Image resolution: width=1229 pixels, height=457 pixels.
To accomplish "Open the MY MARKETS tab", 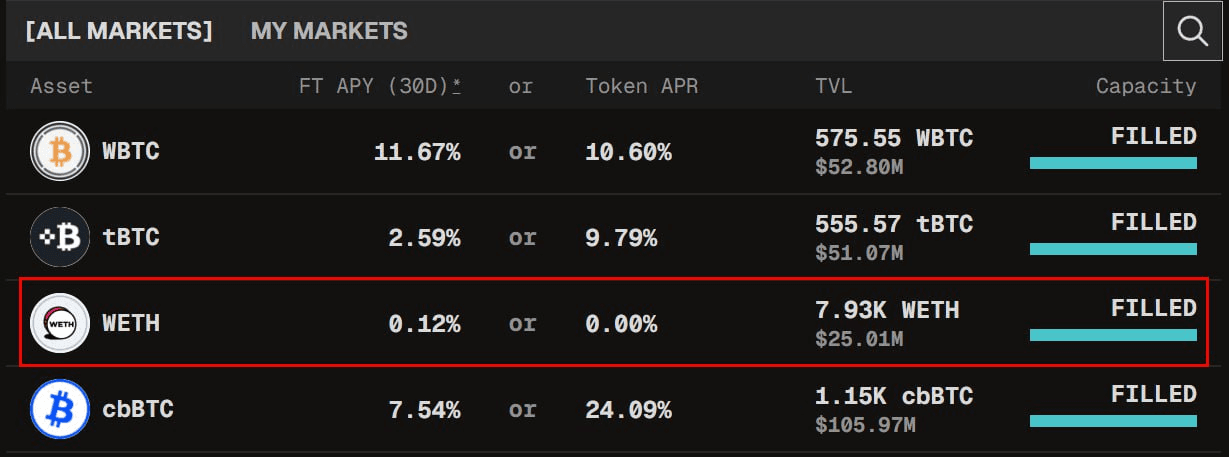I will tap(329, 31).
